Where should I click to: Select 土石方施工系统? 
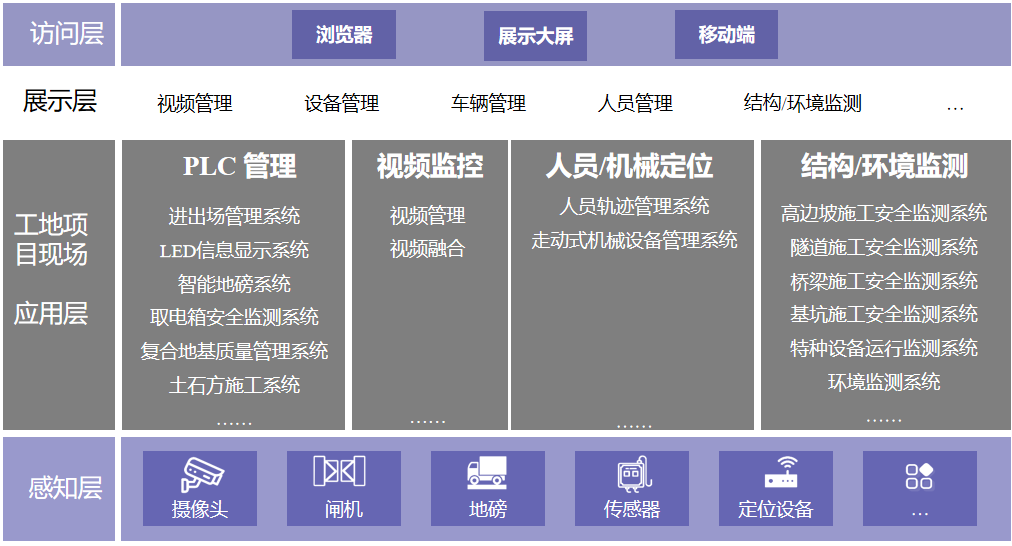[x=234, y=385]
